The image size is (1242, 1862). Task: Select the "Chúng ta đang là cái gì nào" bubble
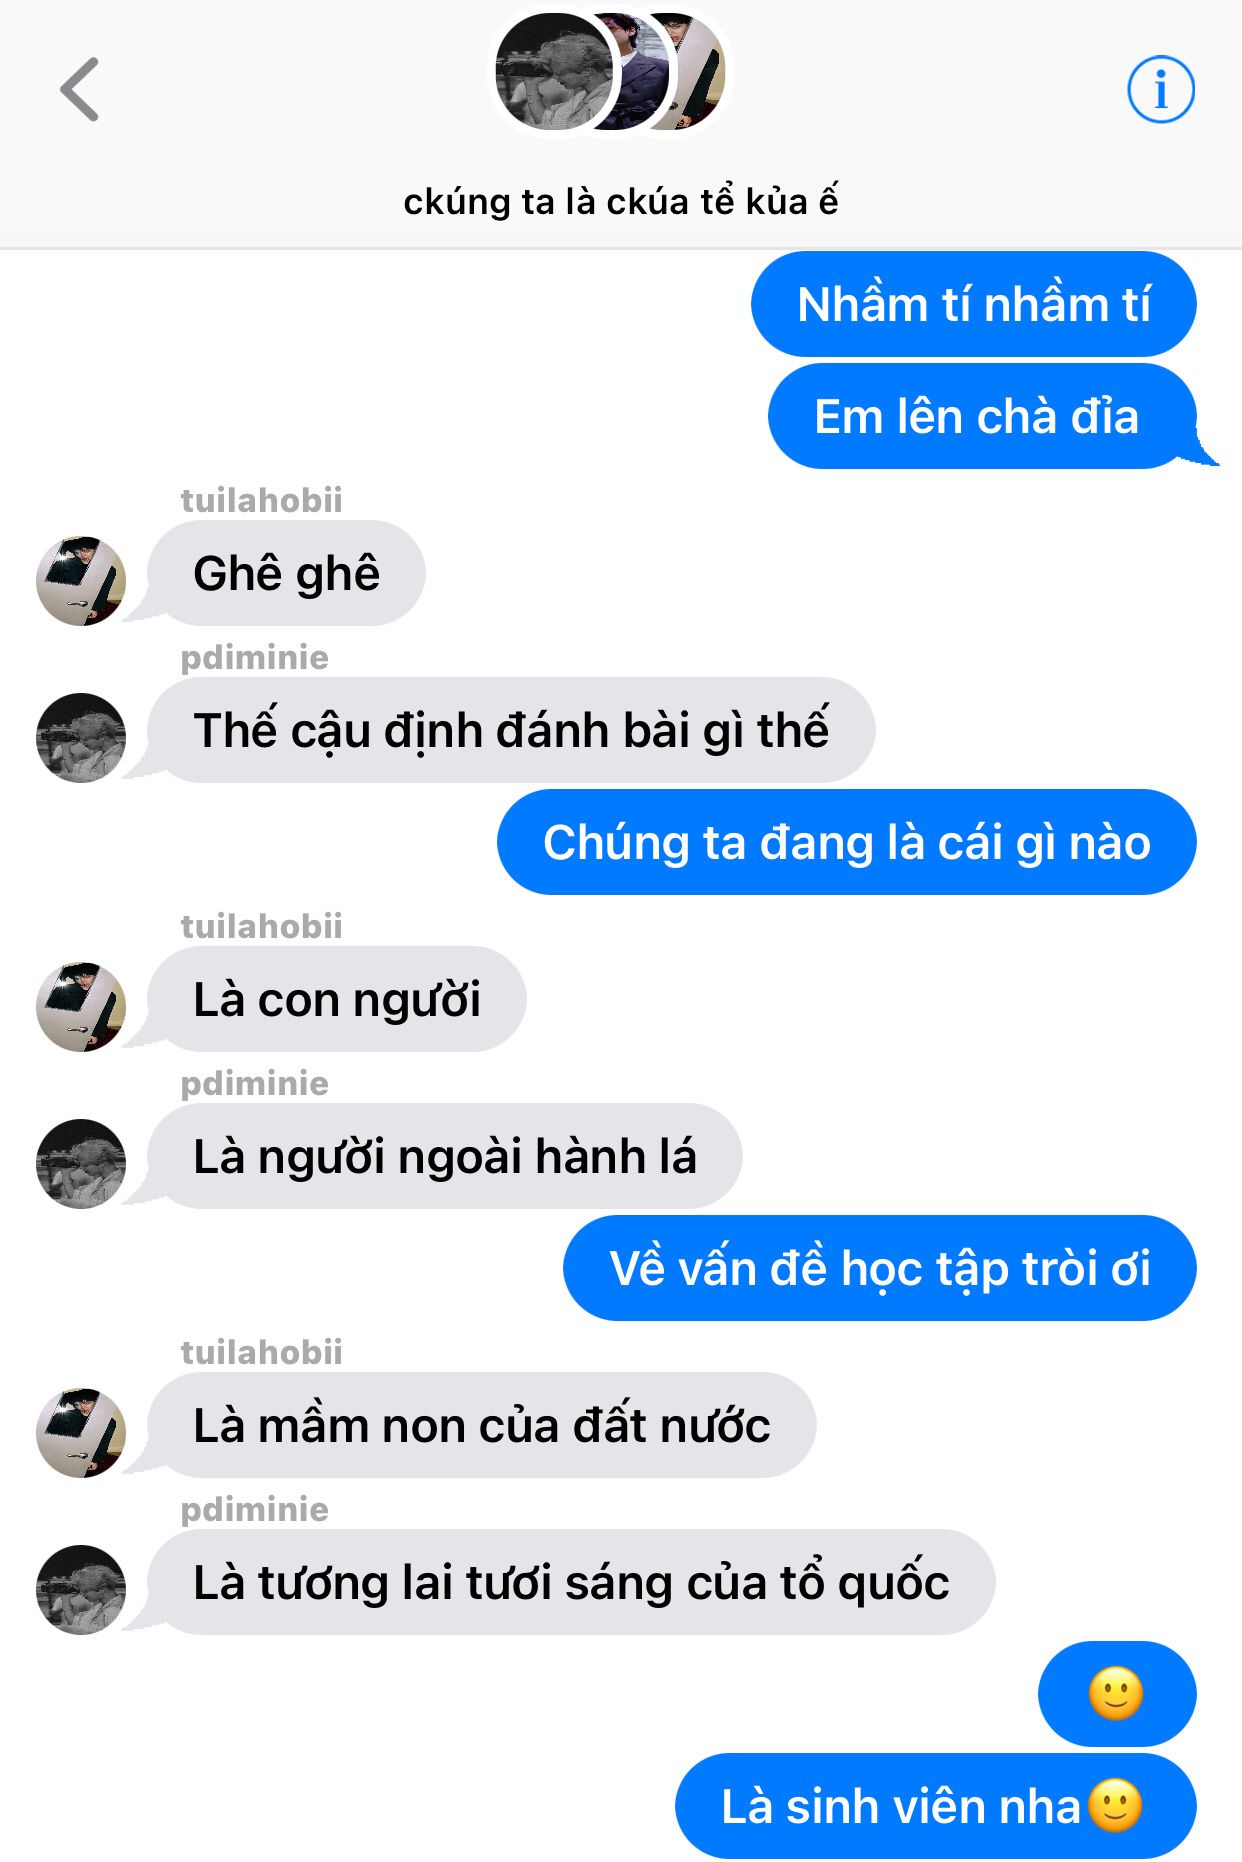[846, 842]
